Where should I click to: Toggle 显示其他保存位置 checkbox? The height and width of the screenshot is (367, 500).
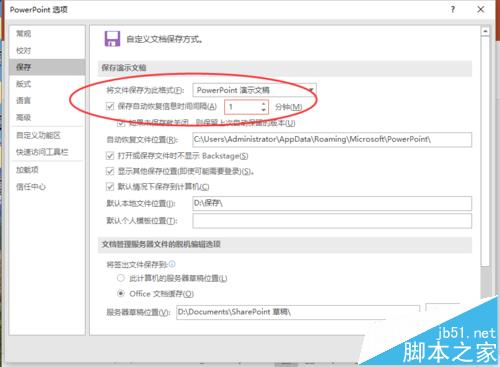[110, 171]
